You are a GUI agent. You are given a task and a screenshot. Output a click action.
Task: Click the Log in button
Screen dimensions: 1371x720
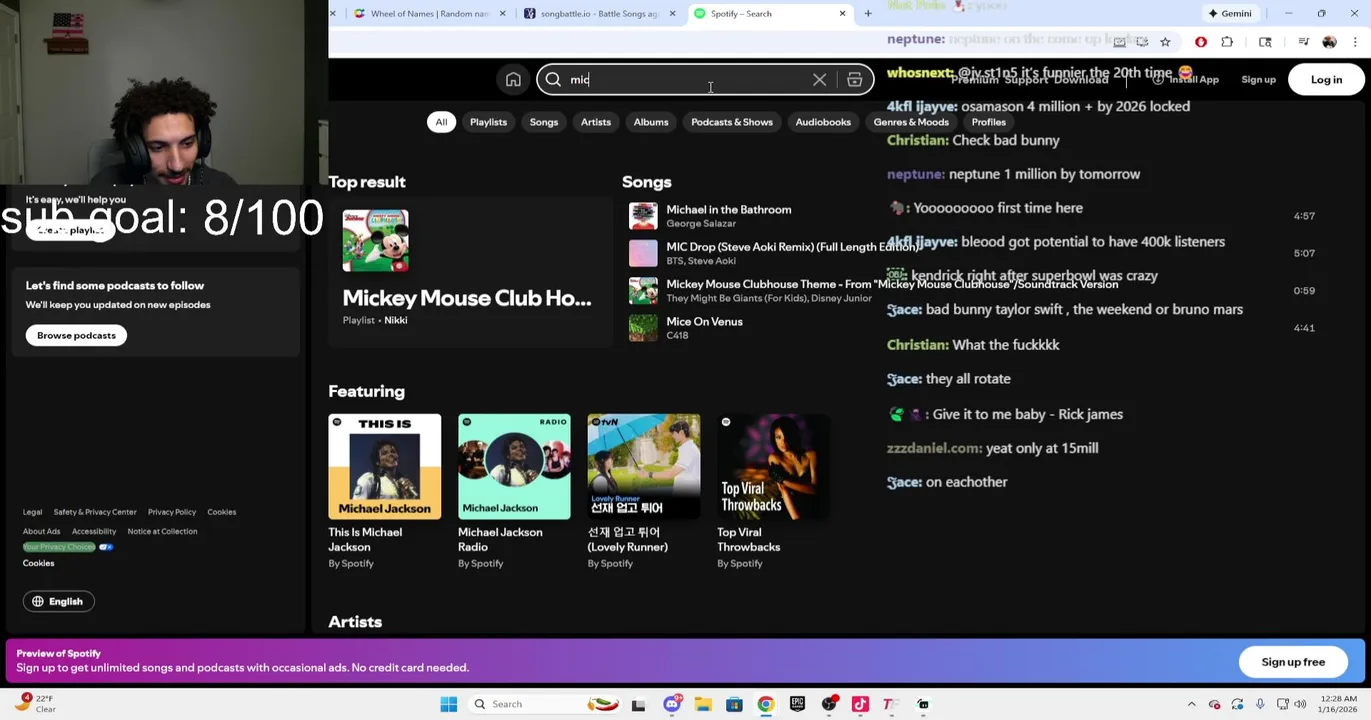[1326, 80]
